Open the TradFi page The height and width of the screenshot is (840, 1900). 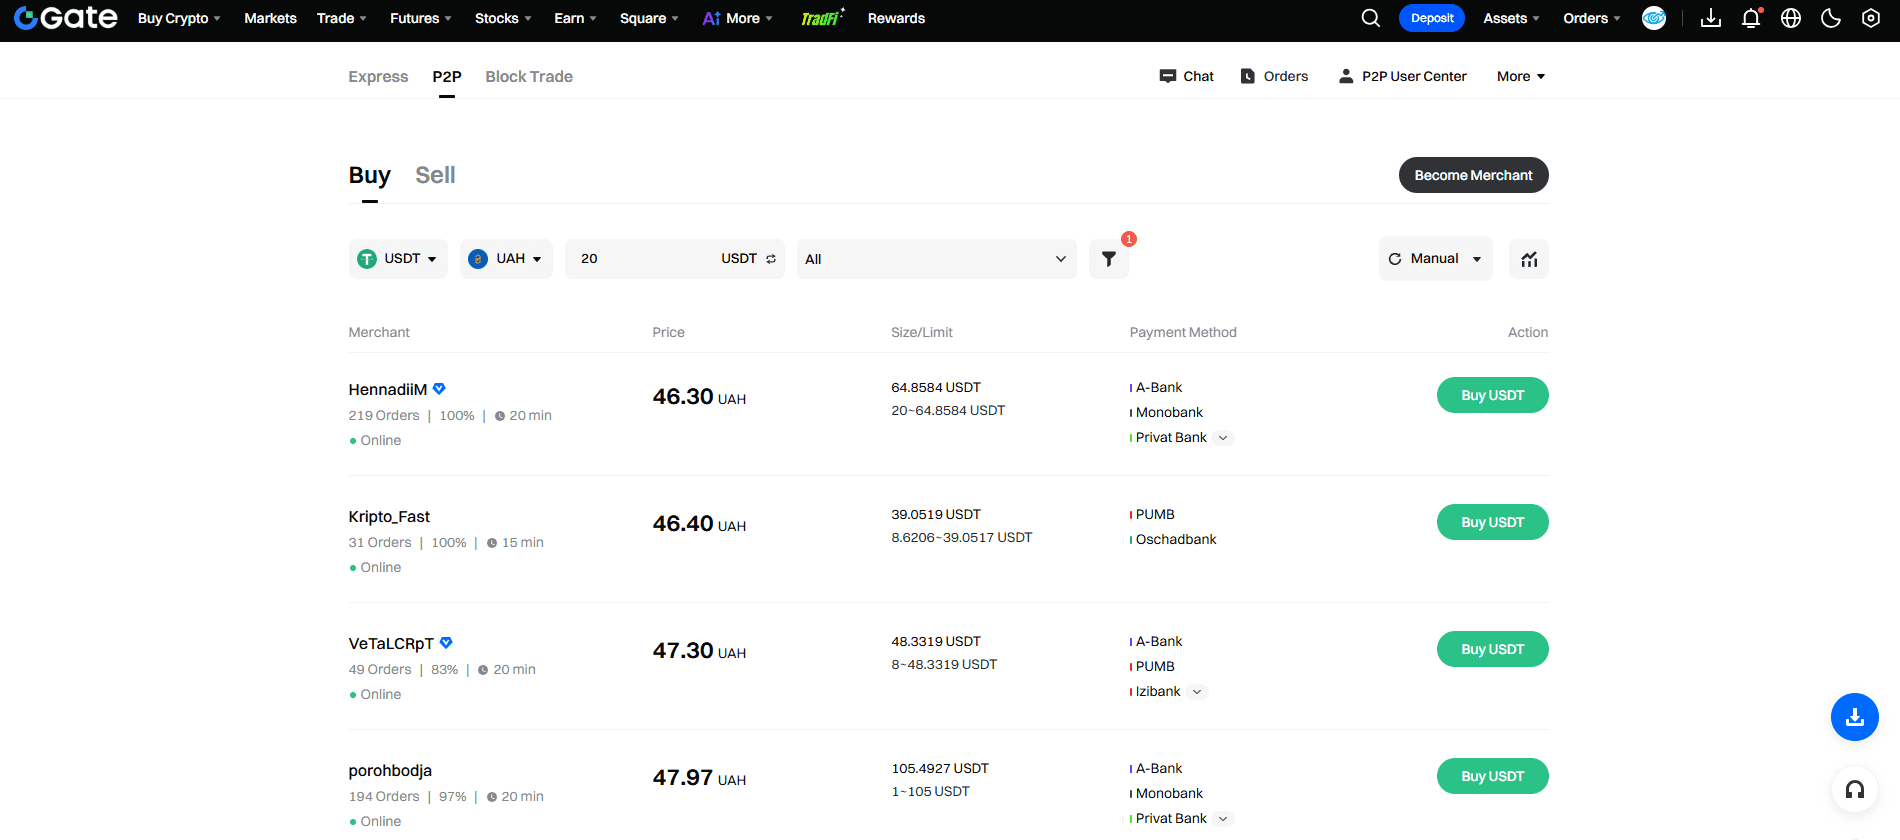pos(822,18)
